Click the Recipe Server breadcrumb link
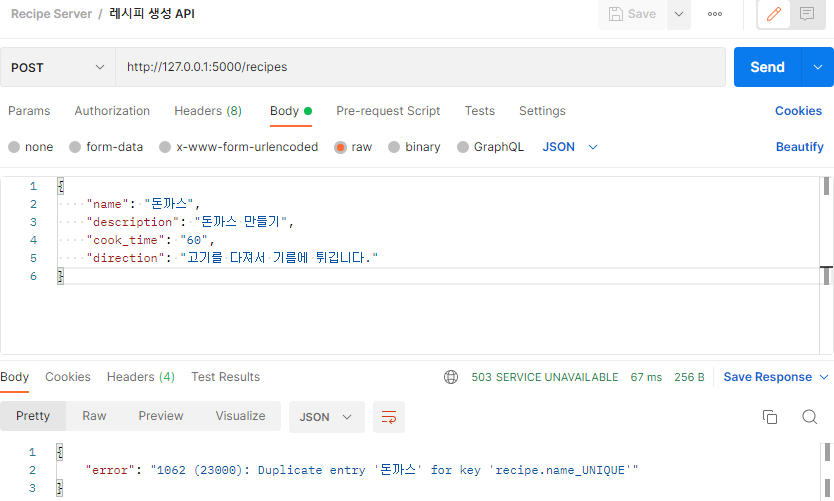Viewport: 834px width, 501px height. [x=52, y=14]
